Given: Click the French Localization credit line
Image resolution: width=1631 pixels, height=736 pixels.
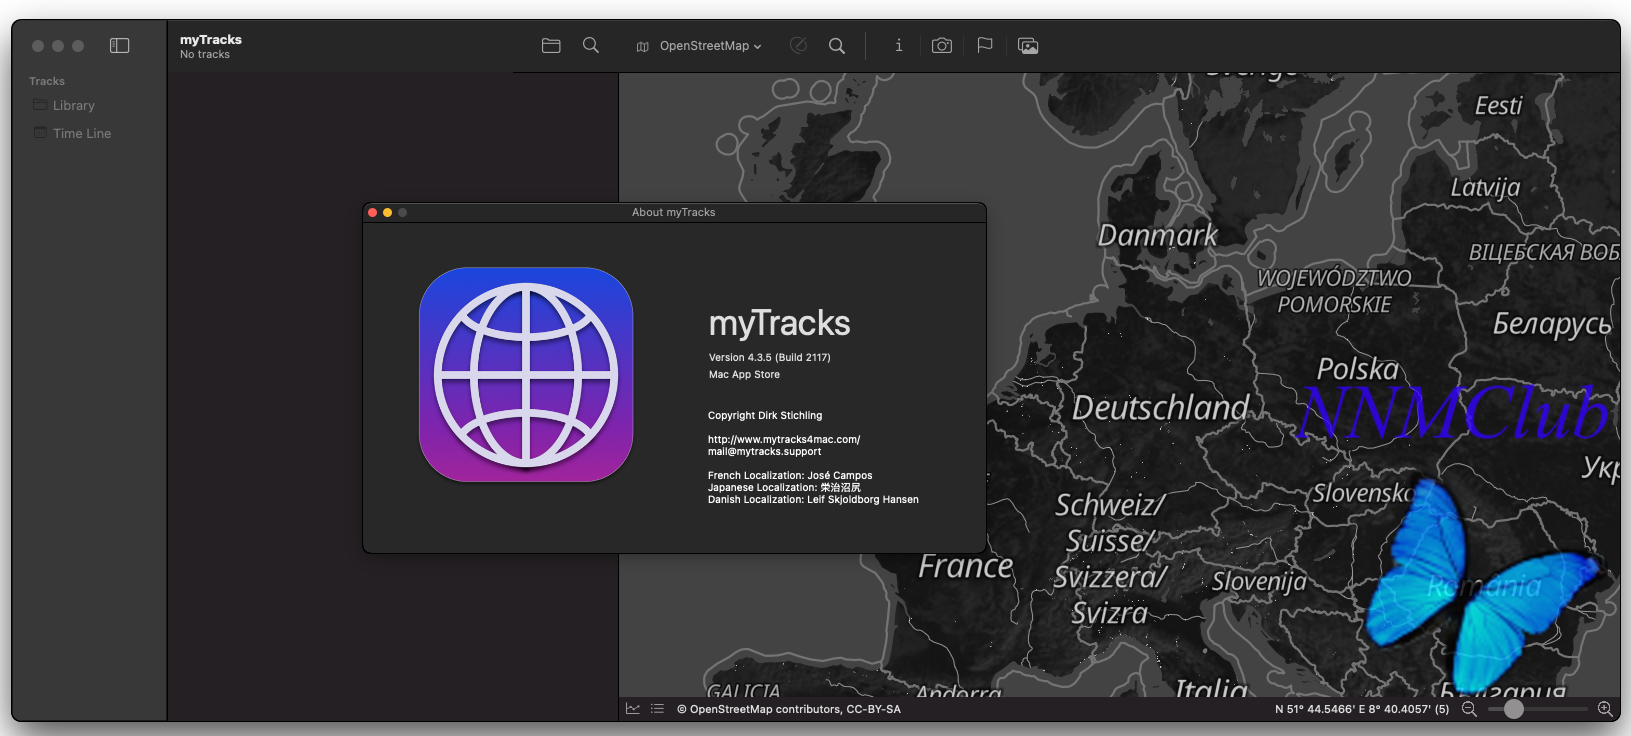Looking at the screenshot, I should coord(790,476).
